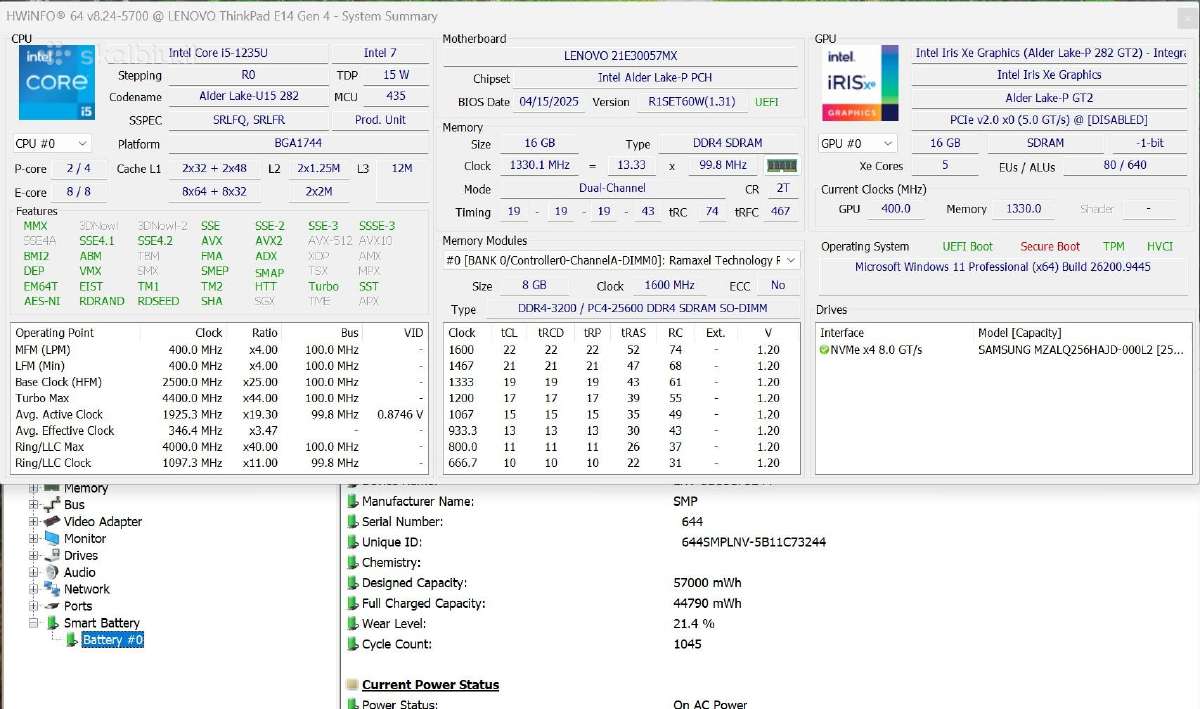Click the Unique ID value 644SMPLNV-5B11C73244
The image size is (1200, 709).
pyautogui.click(x=753, y=542)
